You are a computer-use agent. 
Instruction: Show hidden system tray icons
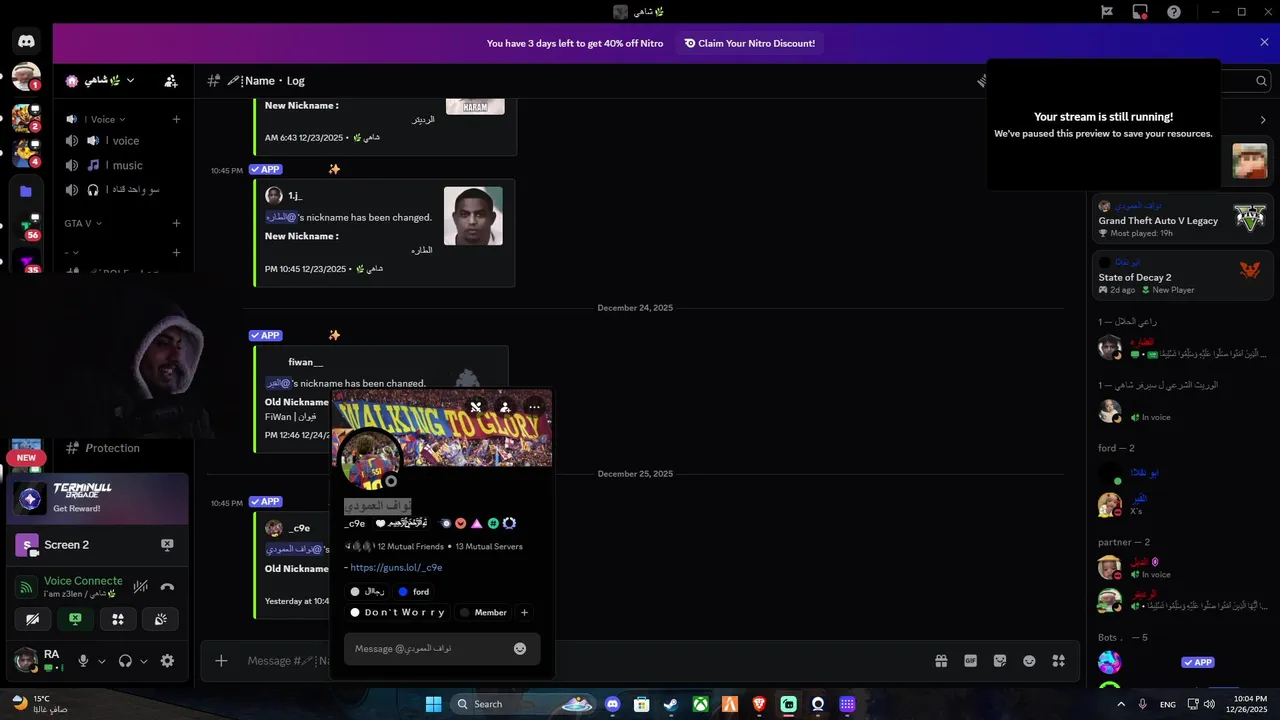click(x=1120, y=704)
